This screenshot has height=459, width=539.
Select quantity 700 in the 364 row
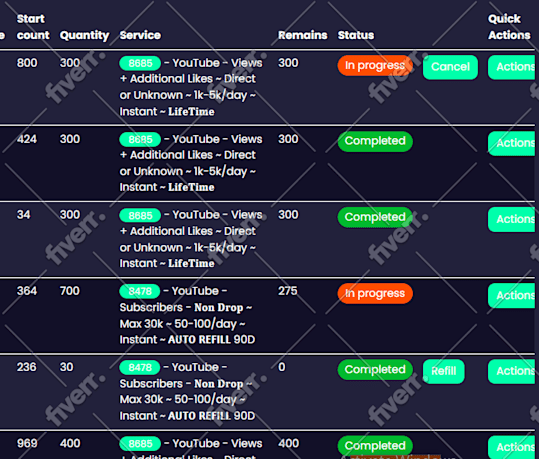pos(70,291)
